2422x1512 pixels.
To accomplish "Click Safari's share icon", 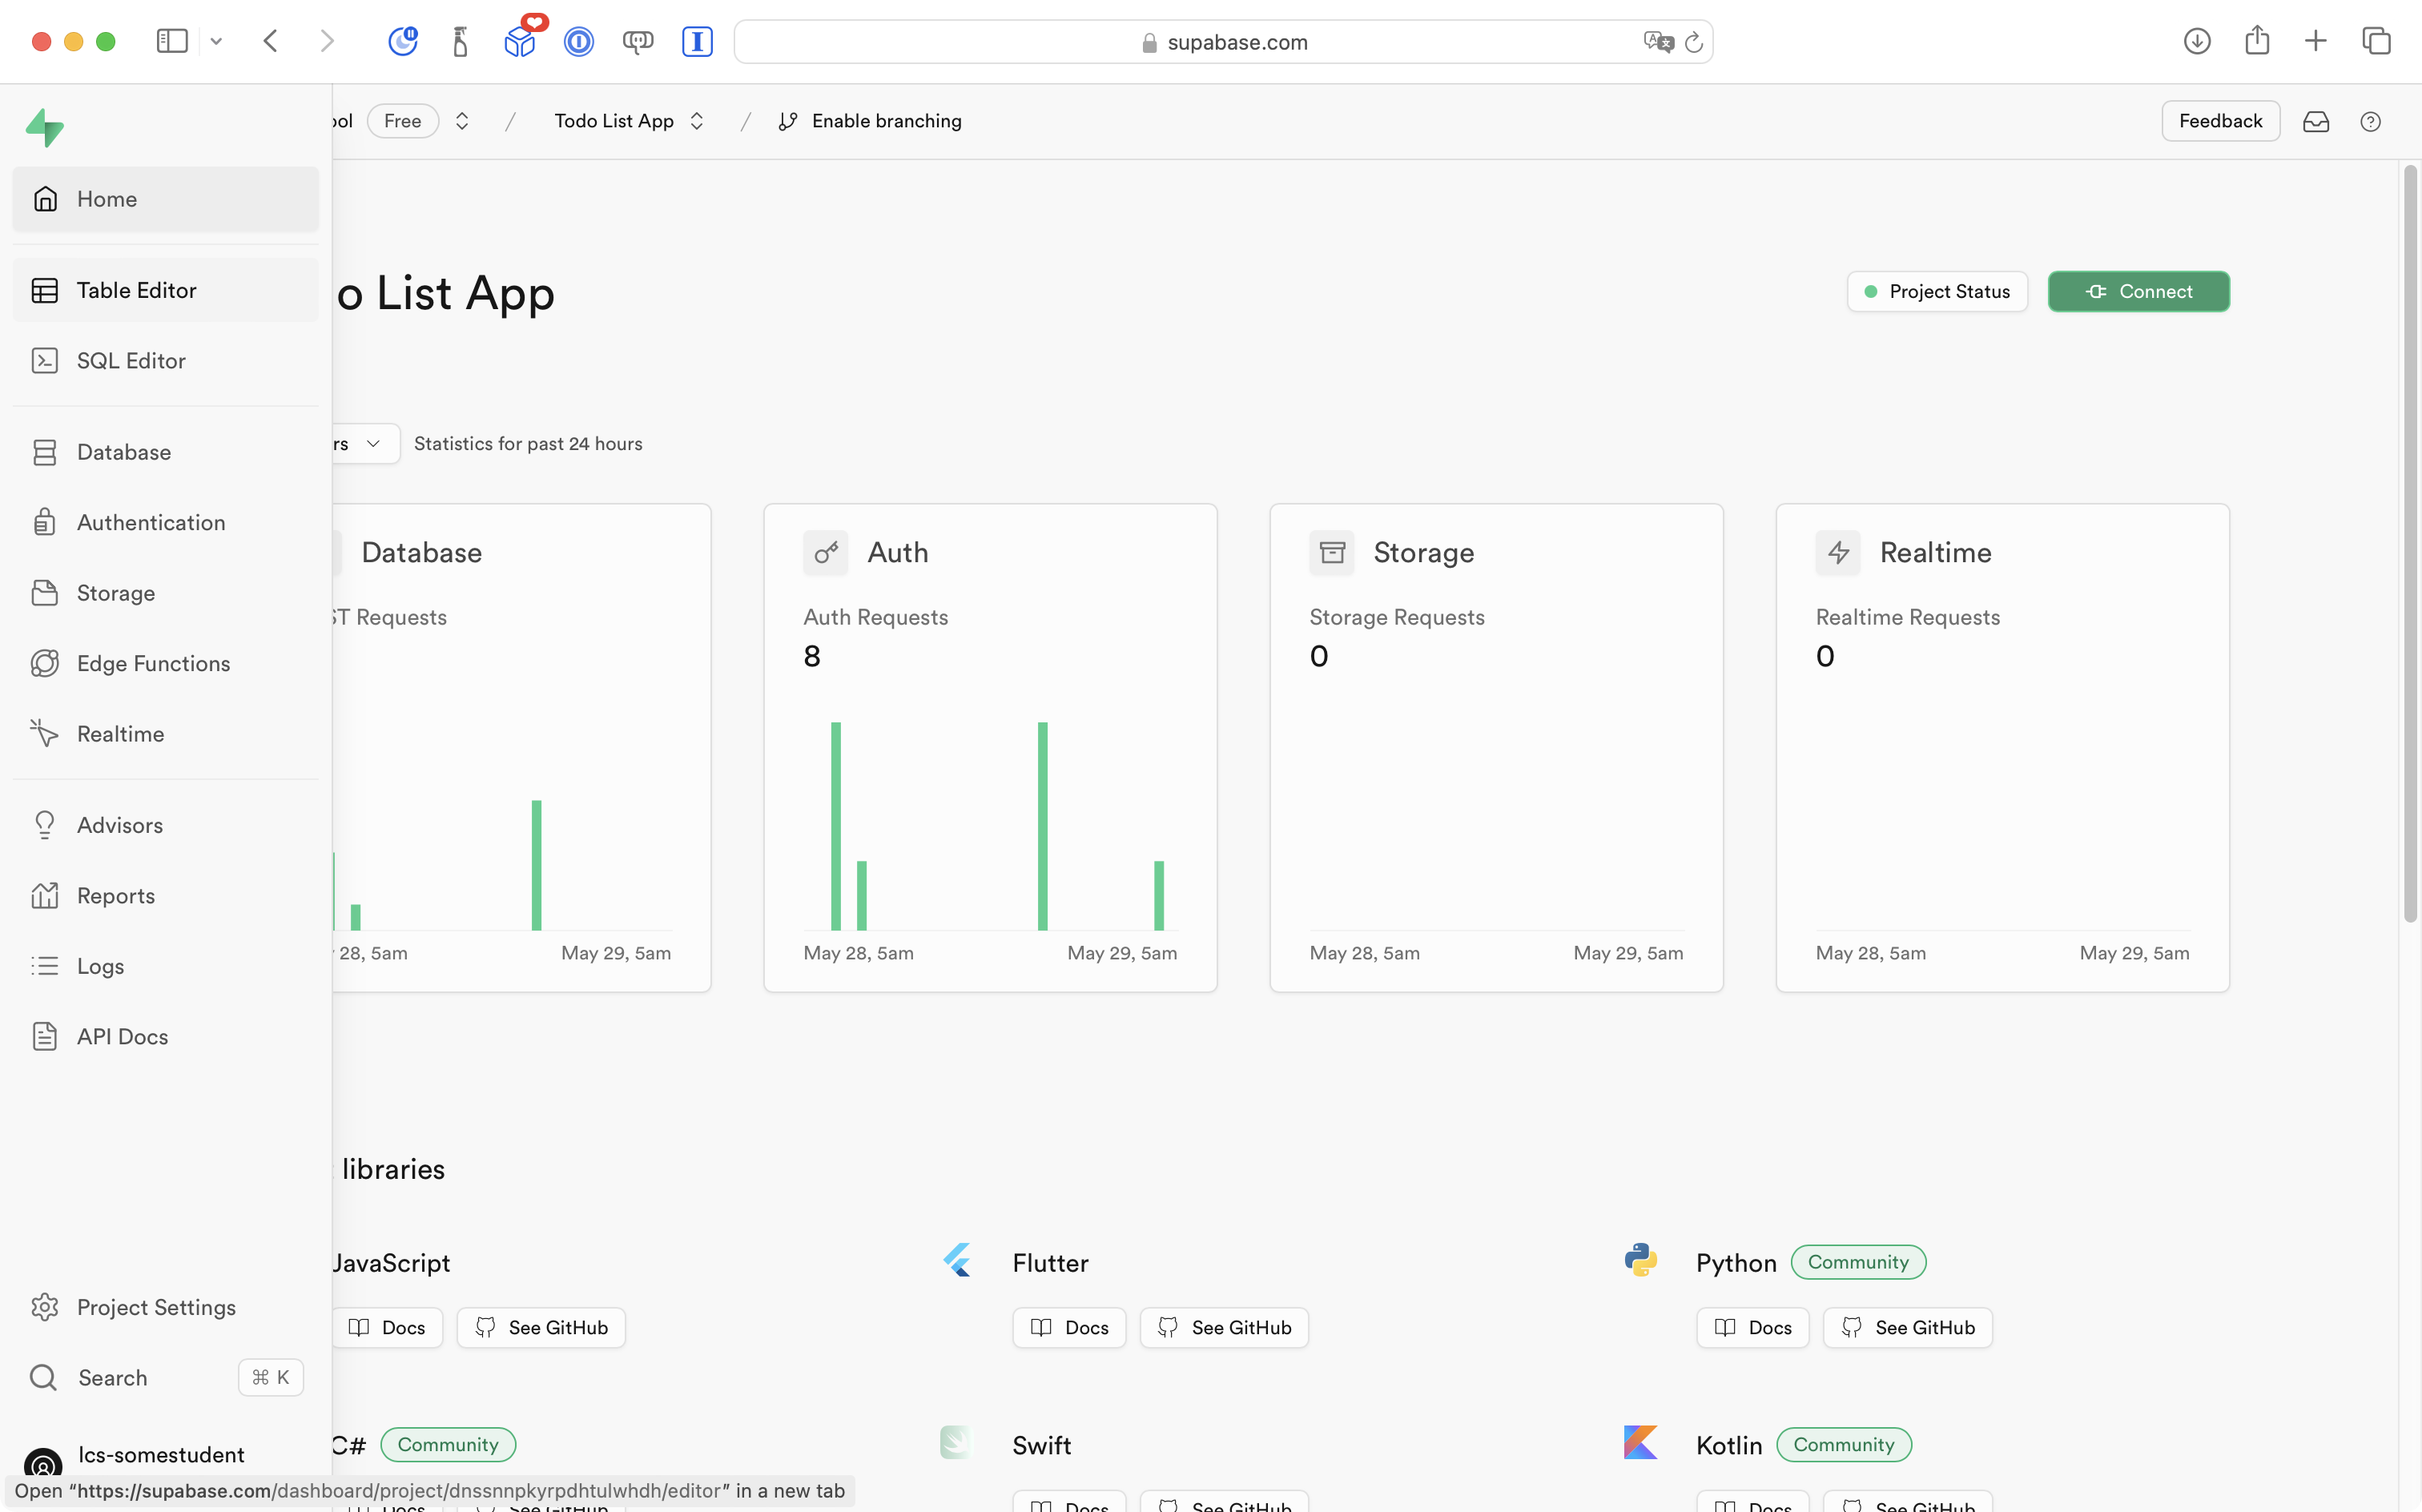I will [x=2257, y=41].
